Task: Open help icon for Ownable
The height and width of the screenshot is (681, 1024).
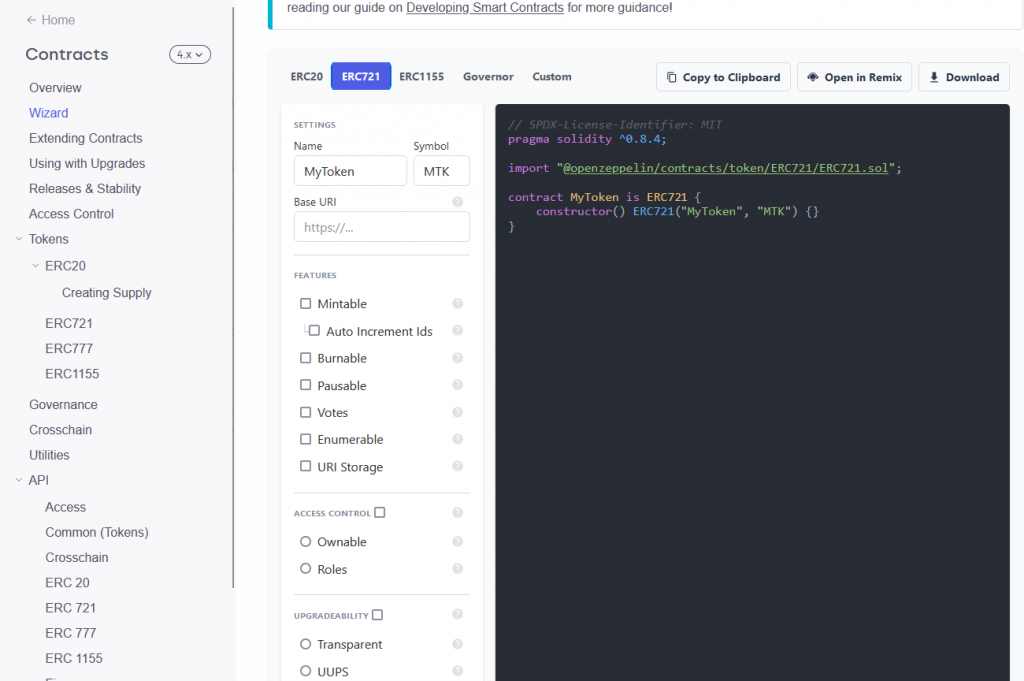Action: (x=458, y=541)
